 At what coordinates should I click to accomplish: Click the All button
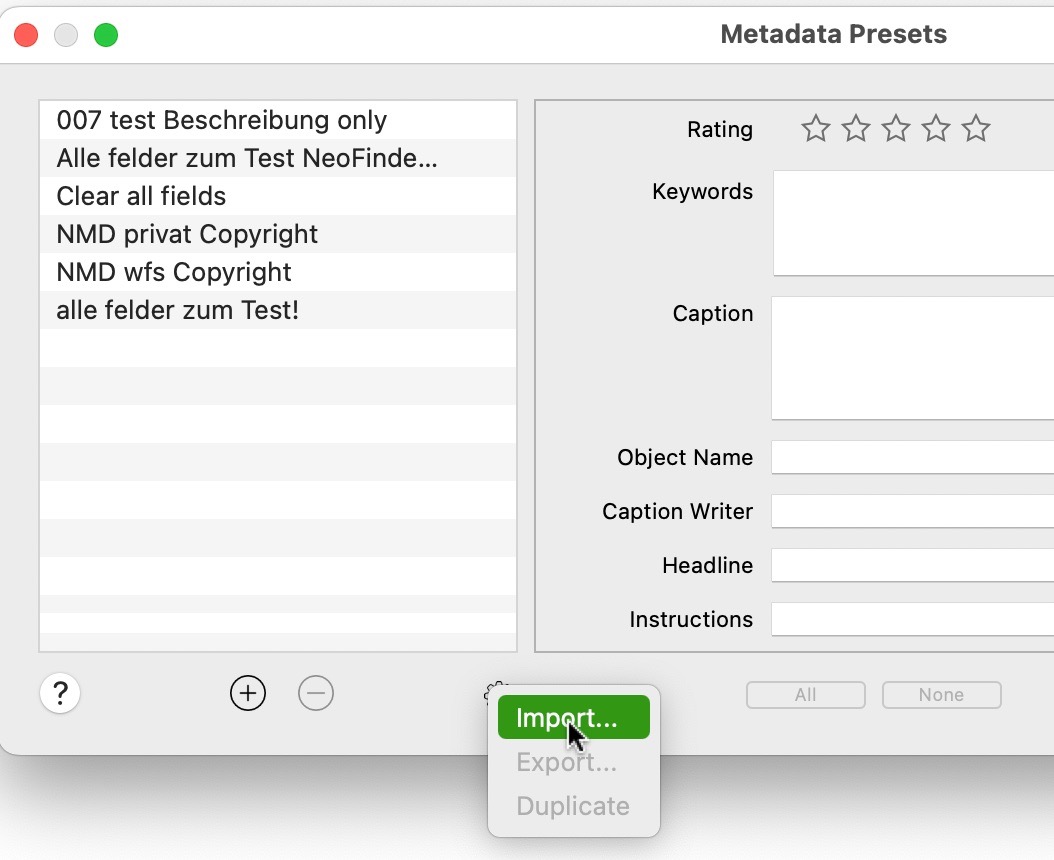click(x=805, y=694)
